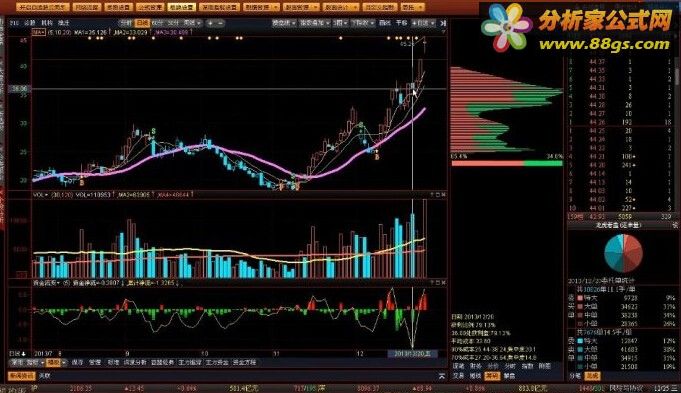Open the MA indicator dropdown label

[x=40, y=32]
